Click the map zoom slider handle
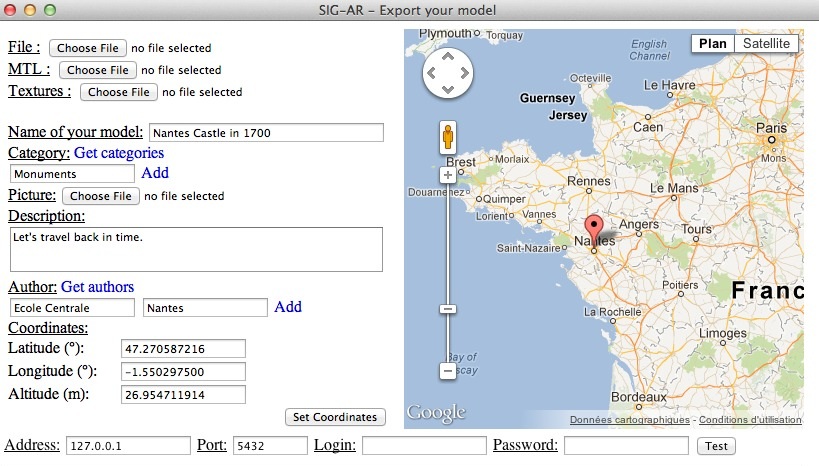The width and height of the screenshot is (819, 466). [x=448, y=309]
